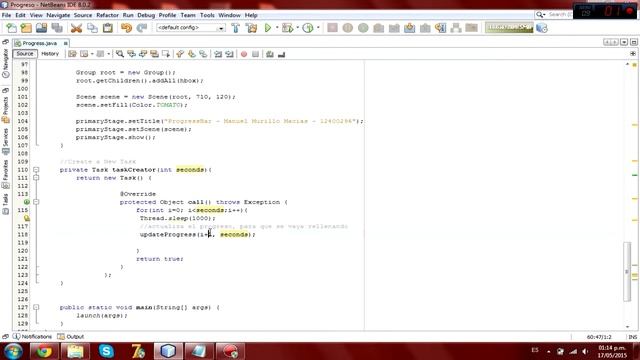Toggle Highlight Search editor icon
Image resolution: width=640 pixels, height=360 pixels.
154,54
